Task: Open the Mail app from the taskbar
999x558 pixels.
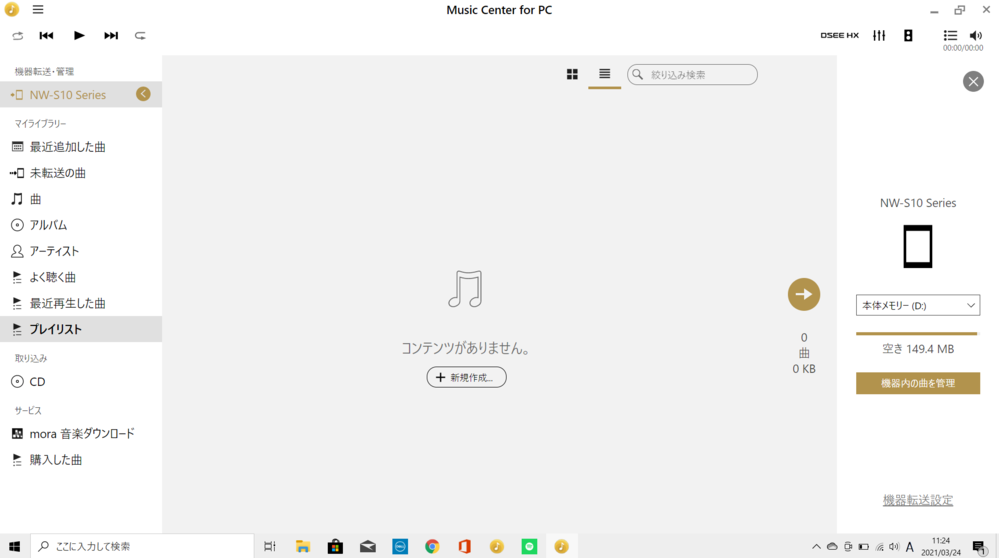Action: pos(368,546)
